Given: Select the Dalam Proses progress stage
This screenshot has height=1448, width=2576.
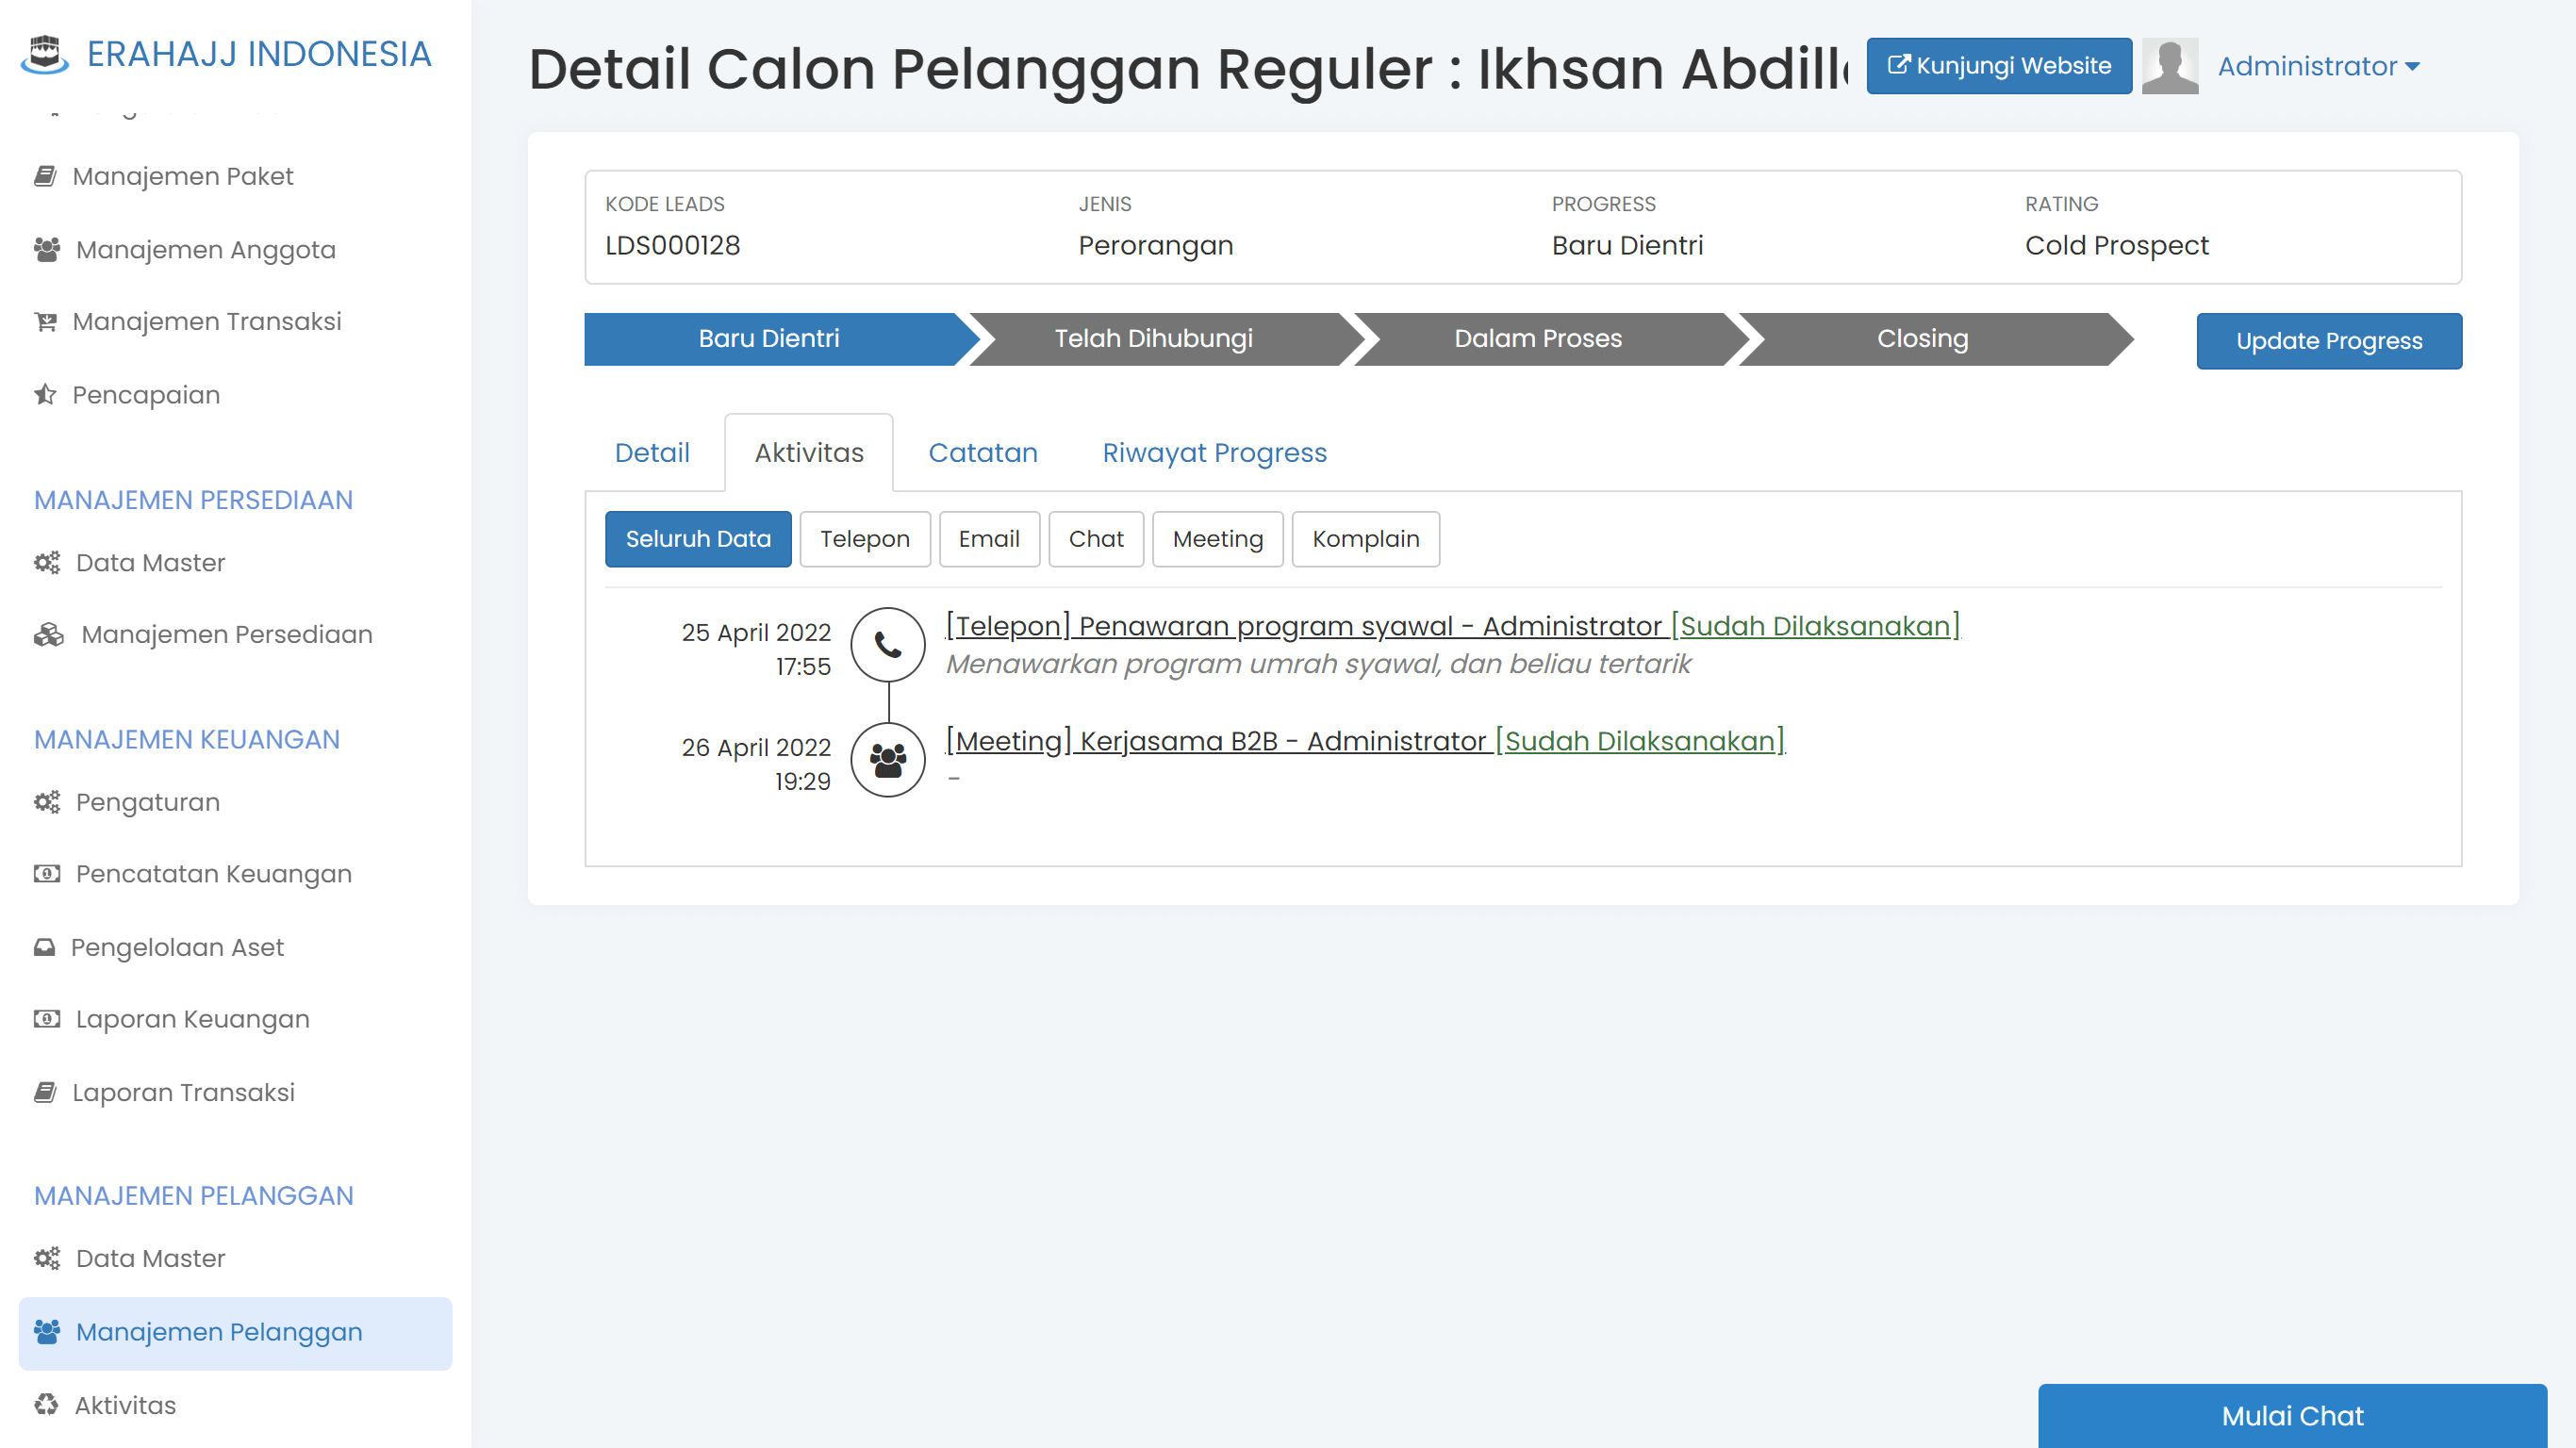Looking at the screenshot, I should coord(1538,339).
